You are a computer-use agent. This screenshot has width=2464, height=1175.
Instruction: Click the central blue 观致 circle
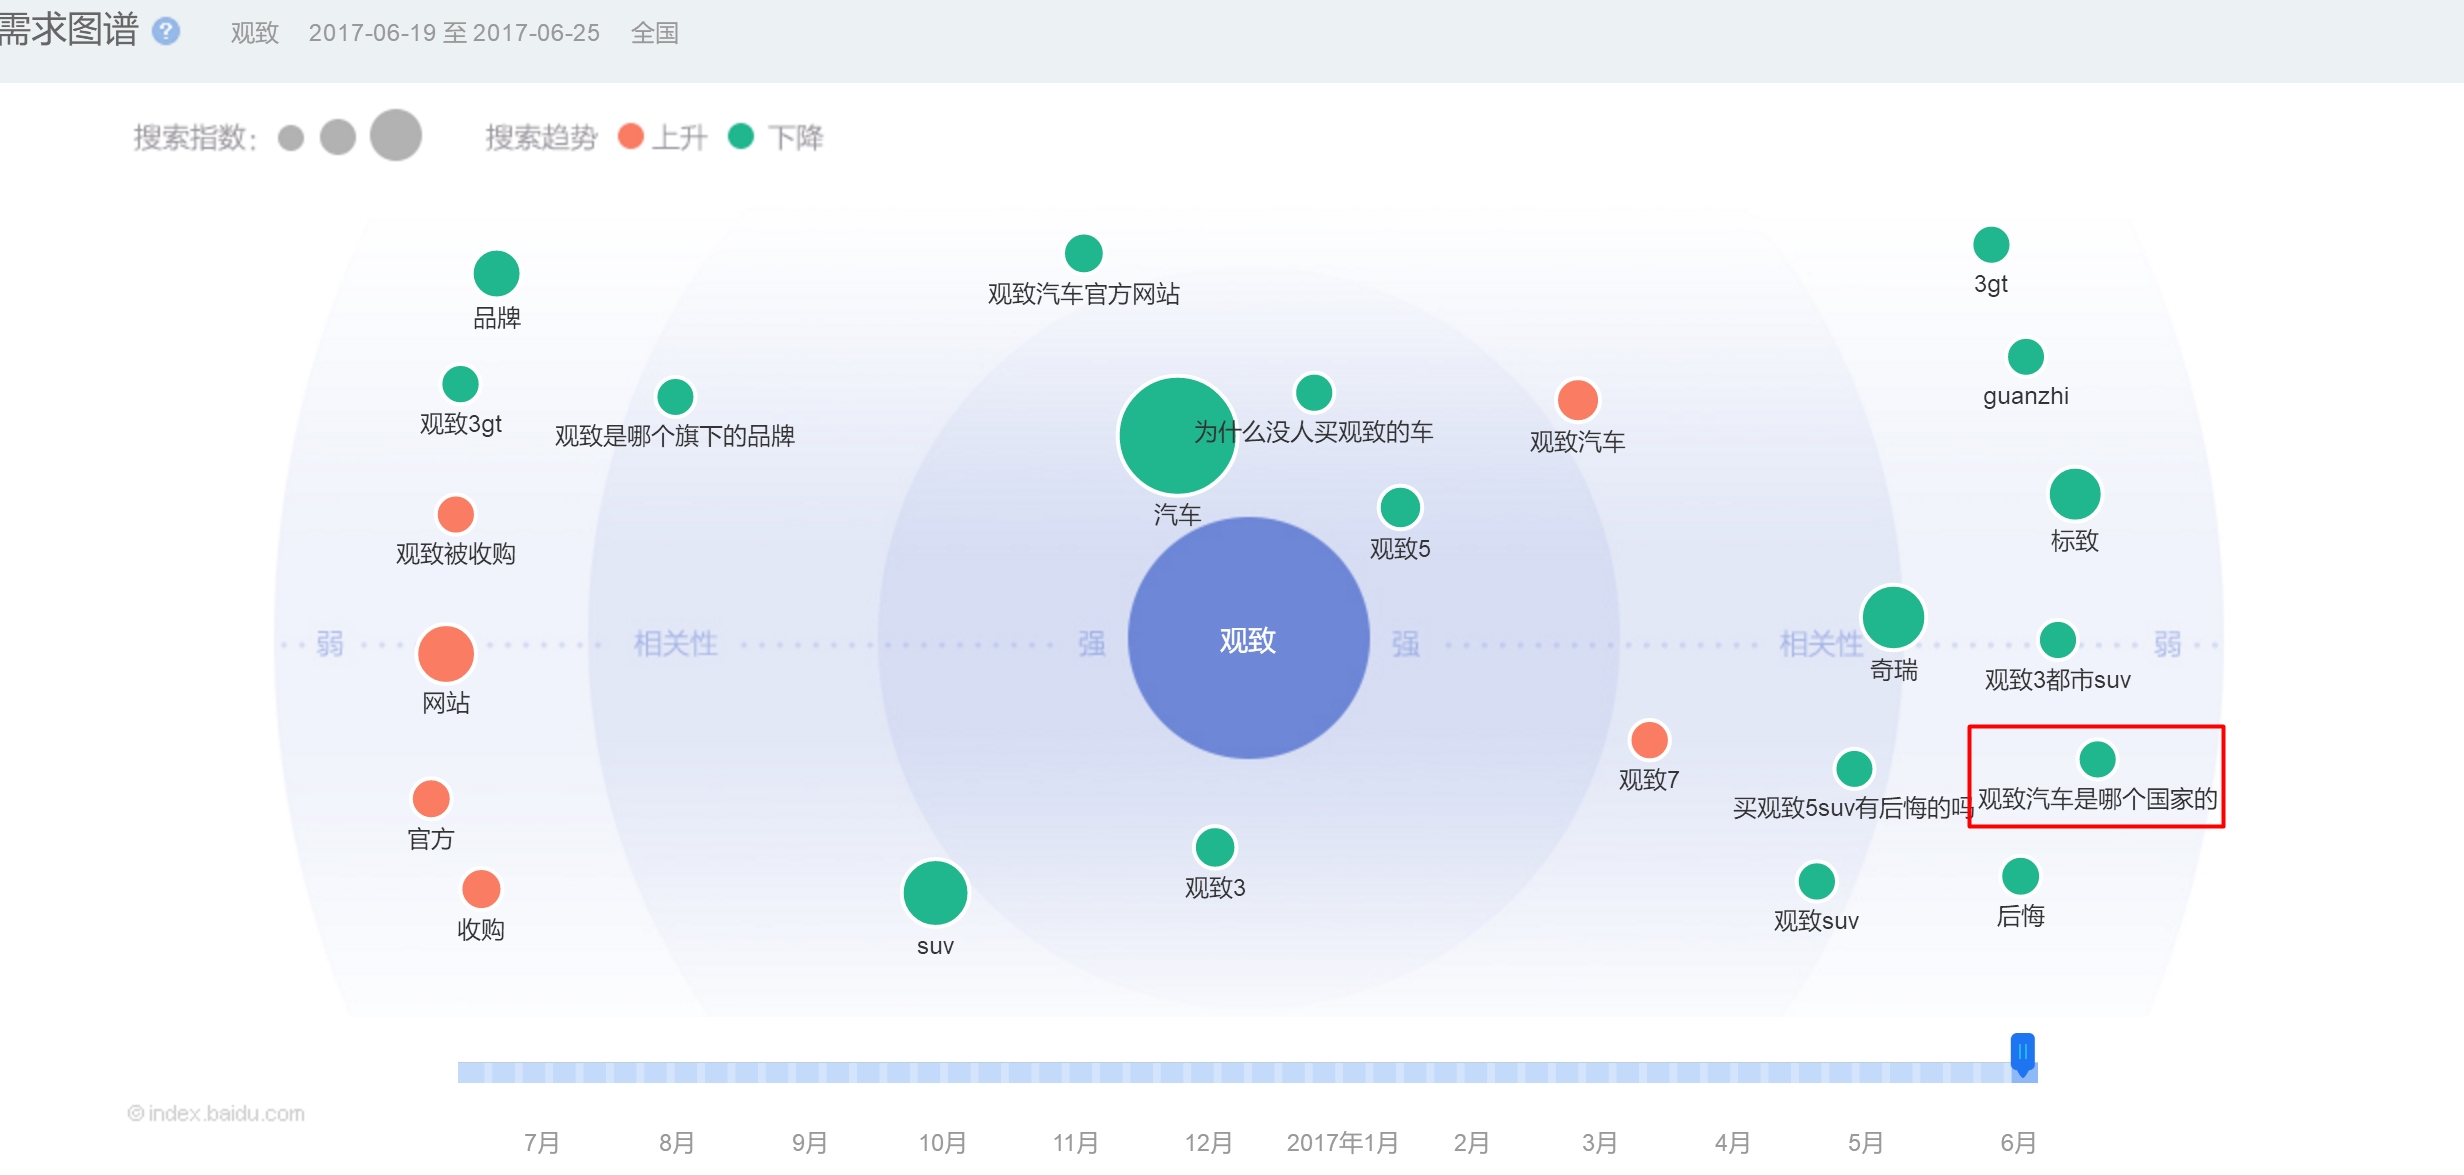pos(1248,638)
